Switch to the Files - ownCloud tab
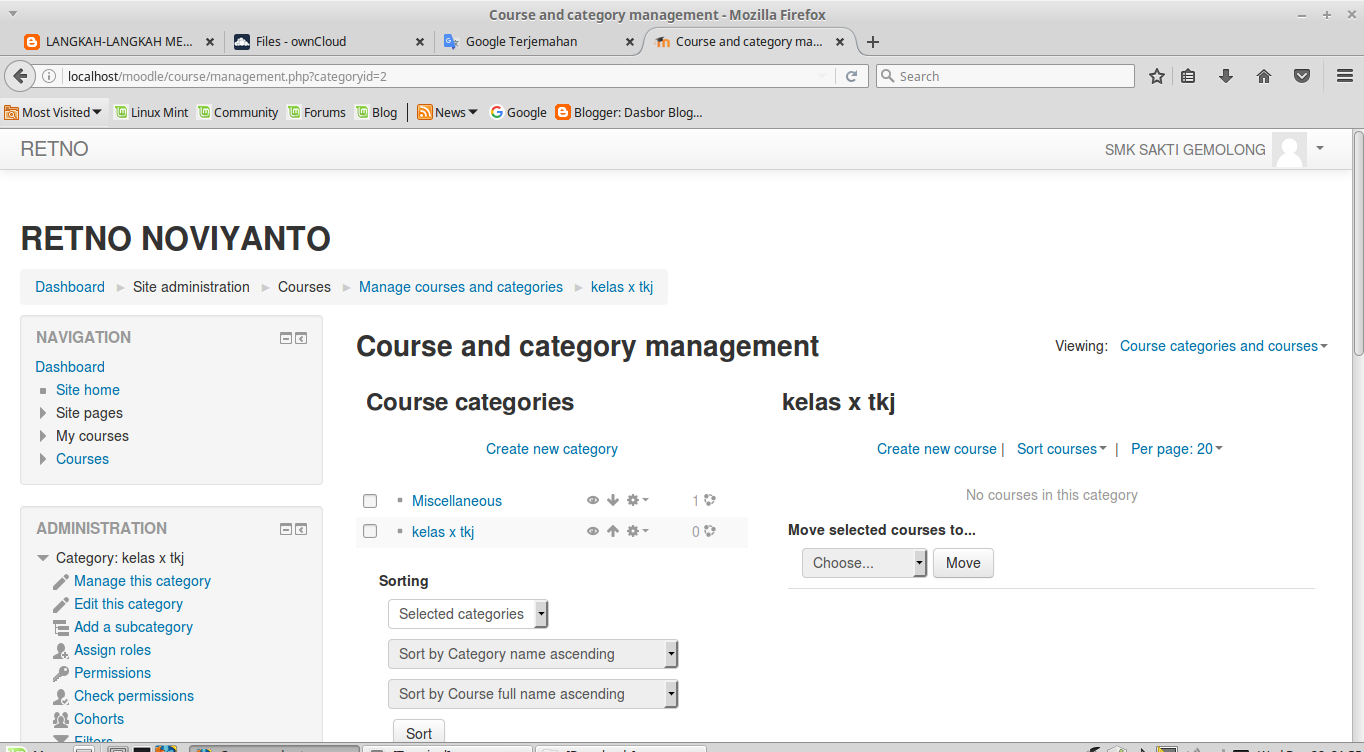Viewport: 1364px width, 752px height. click(x=301, y=42)
